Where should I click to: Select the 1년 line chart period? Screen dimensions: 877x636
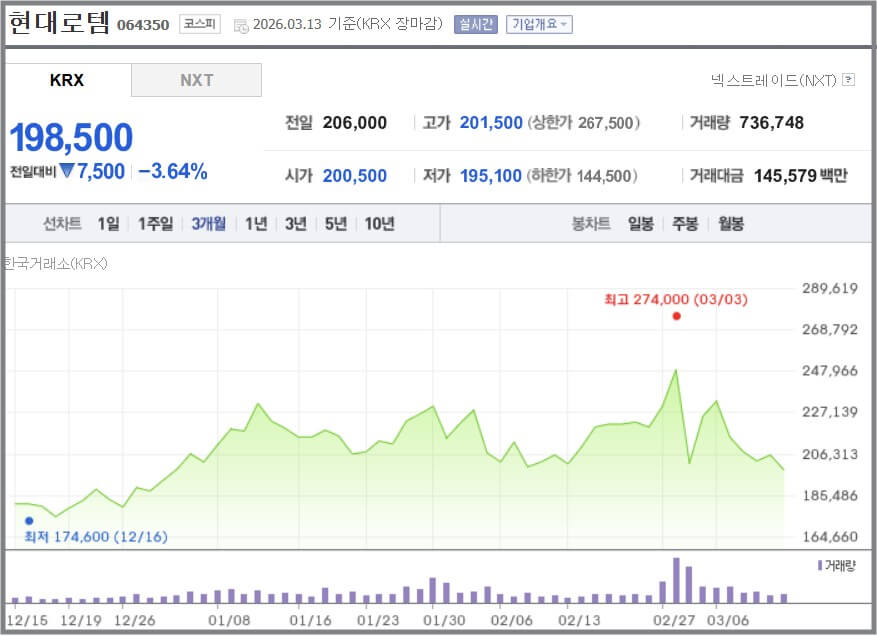pos(256,224)
